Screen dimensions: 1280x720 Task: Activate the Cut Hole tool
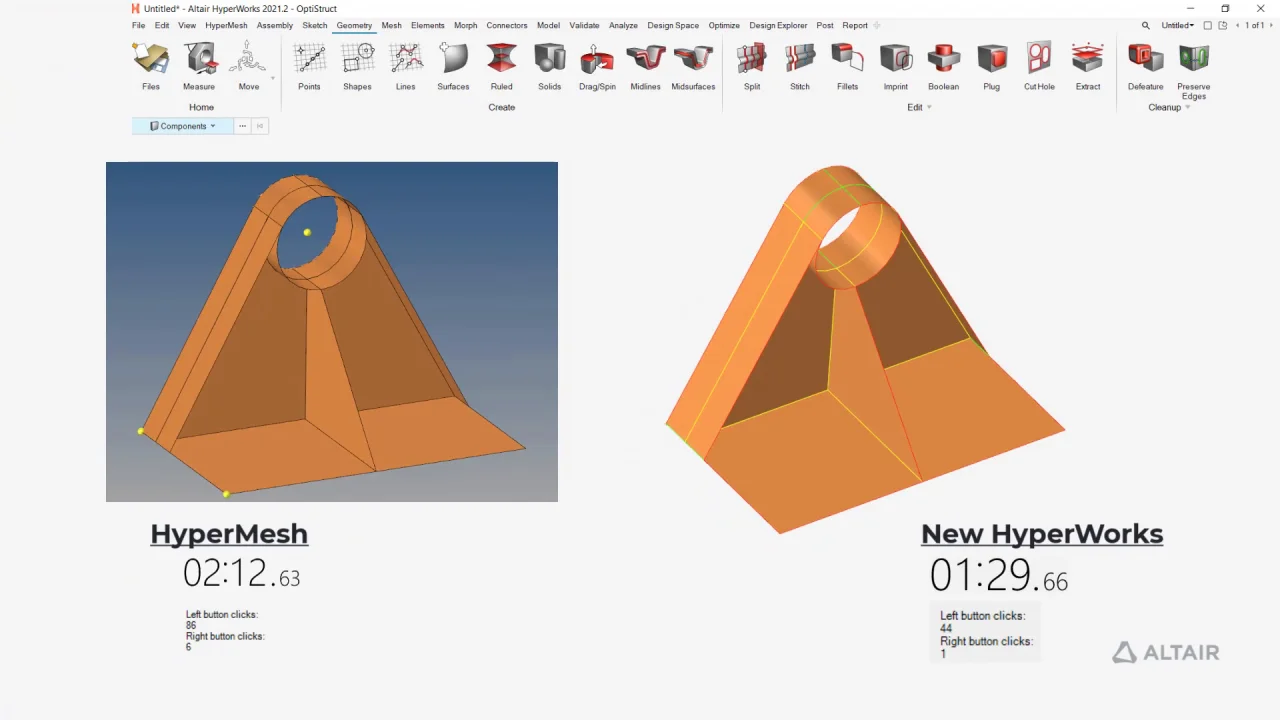[1039, 66]
